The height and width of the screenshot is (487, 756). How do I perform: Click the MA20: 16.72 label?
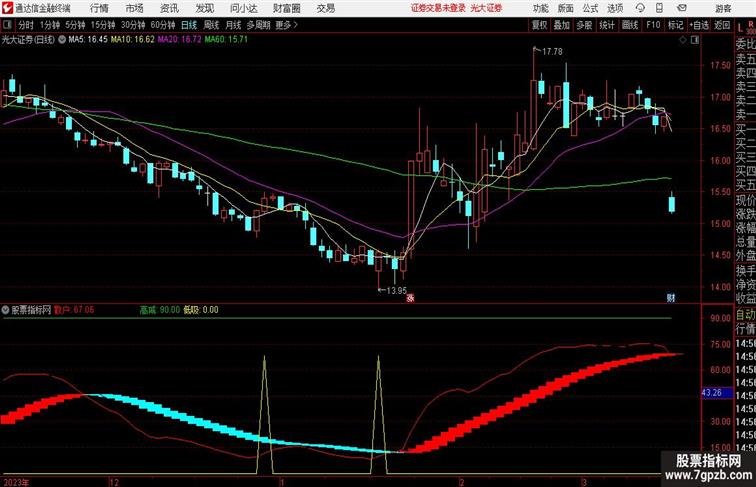click(179, 40)
